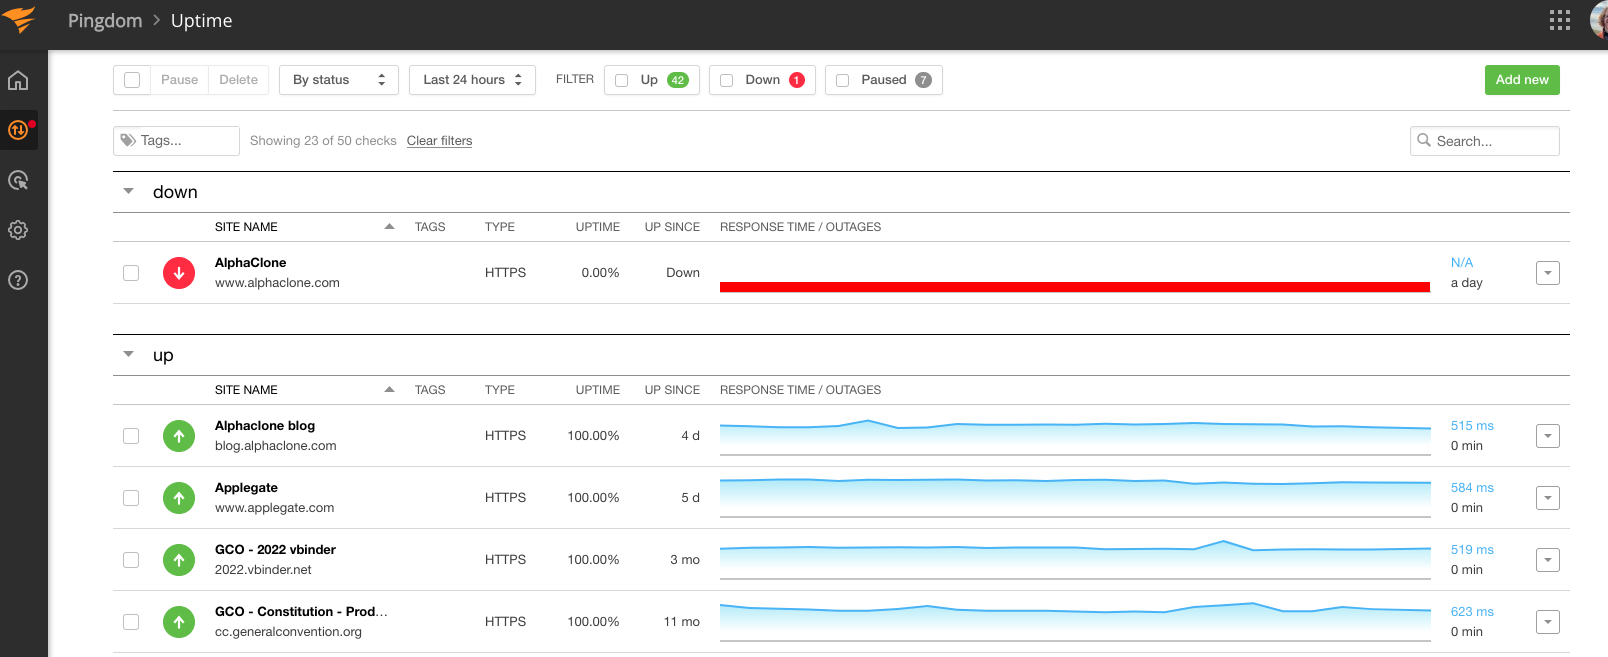The width and height of the screenshot is (1608, 657).
Task: Open the Last 24 hours period dropdown
Action: [472, 80]
